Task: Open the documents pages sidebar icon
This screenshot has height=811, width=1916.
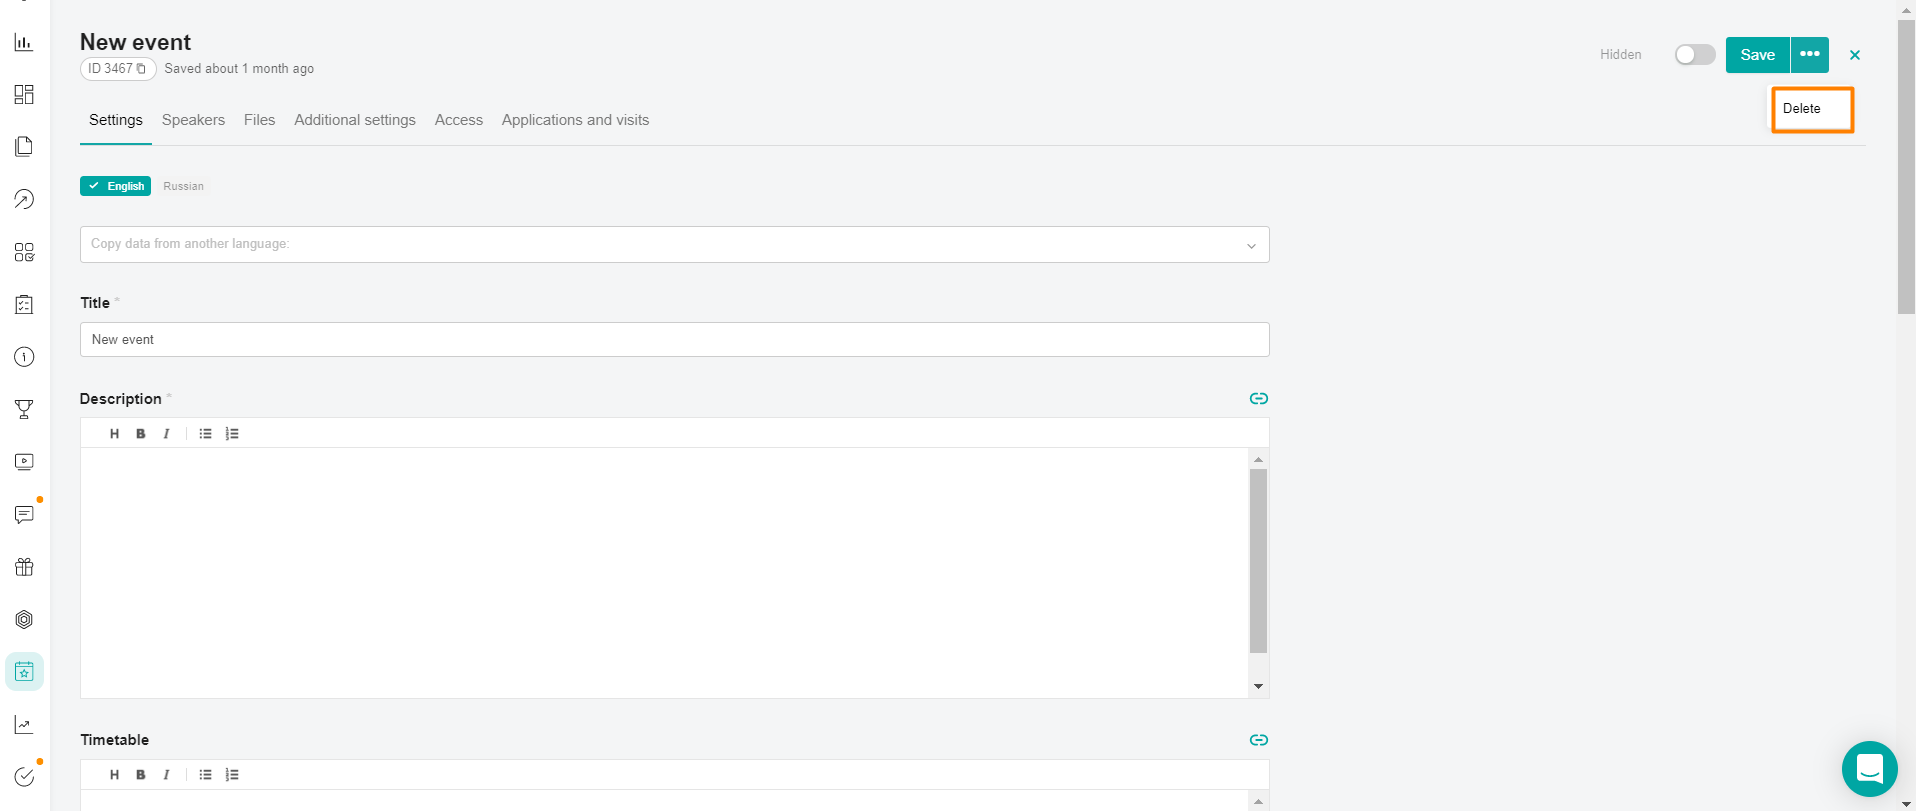Action: coord(24,147)
